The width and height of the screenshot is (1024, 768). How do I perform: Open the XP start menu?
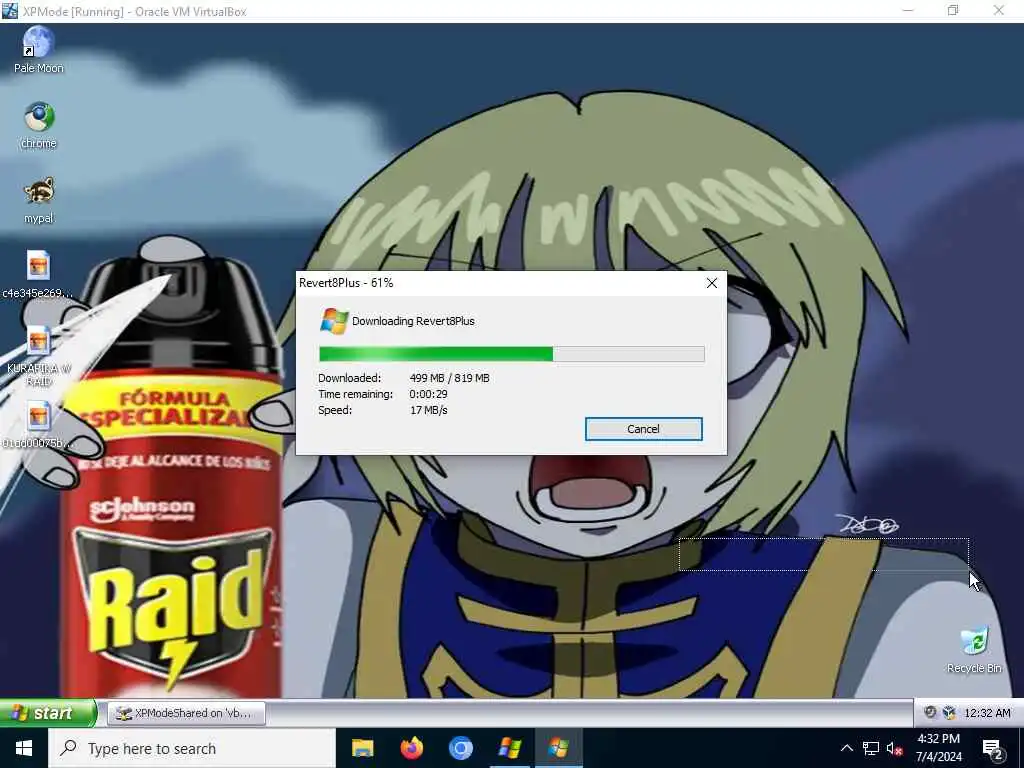(x=48, y=712)
